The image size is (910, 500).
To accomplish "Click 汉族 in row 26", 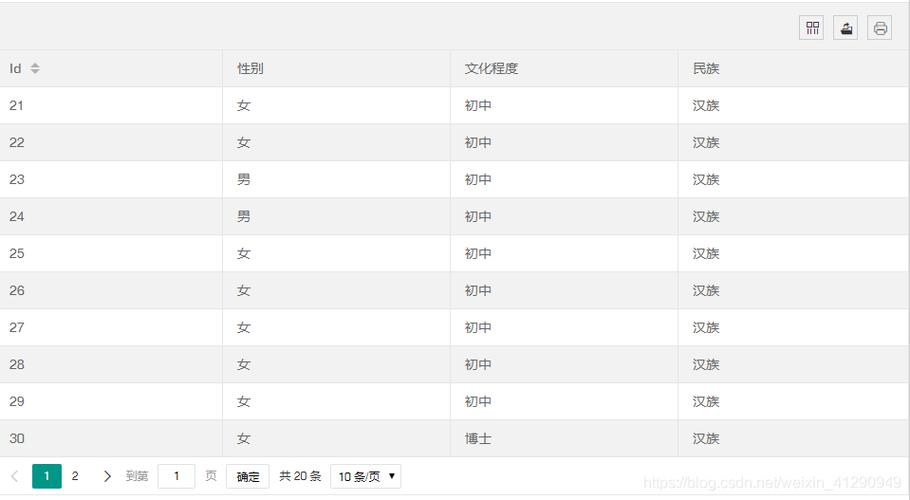I will pos(706,291).
